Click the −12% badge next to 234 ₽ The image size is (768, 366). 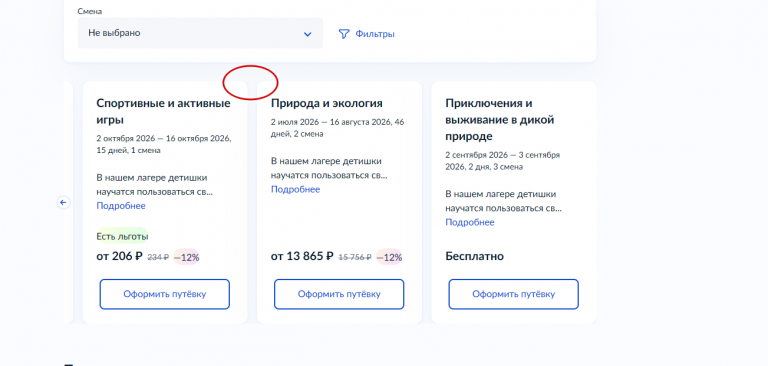click(187, 257)
